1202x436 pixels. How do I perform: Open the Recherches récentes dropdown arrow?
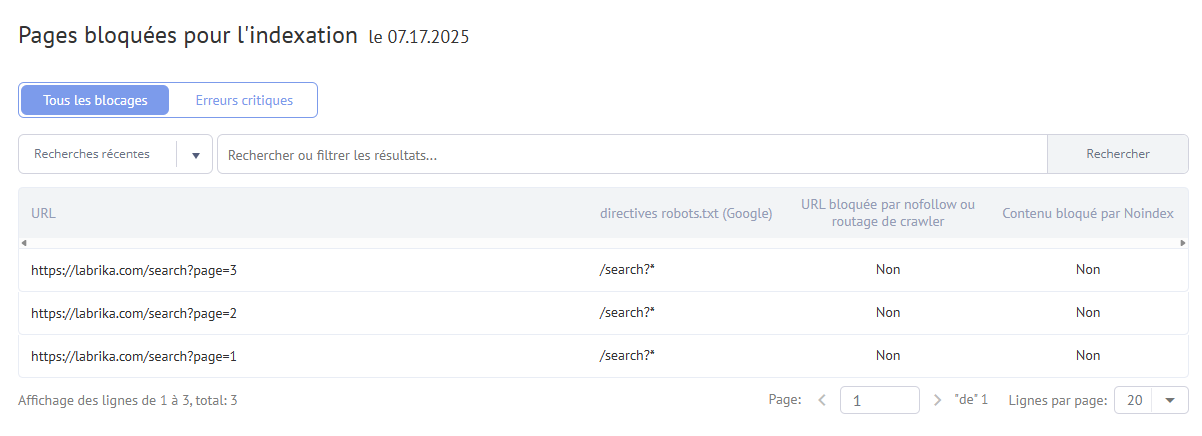[196, 155]
